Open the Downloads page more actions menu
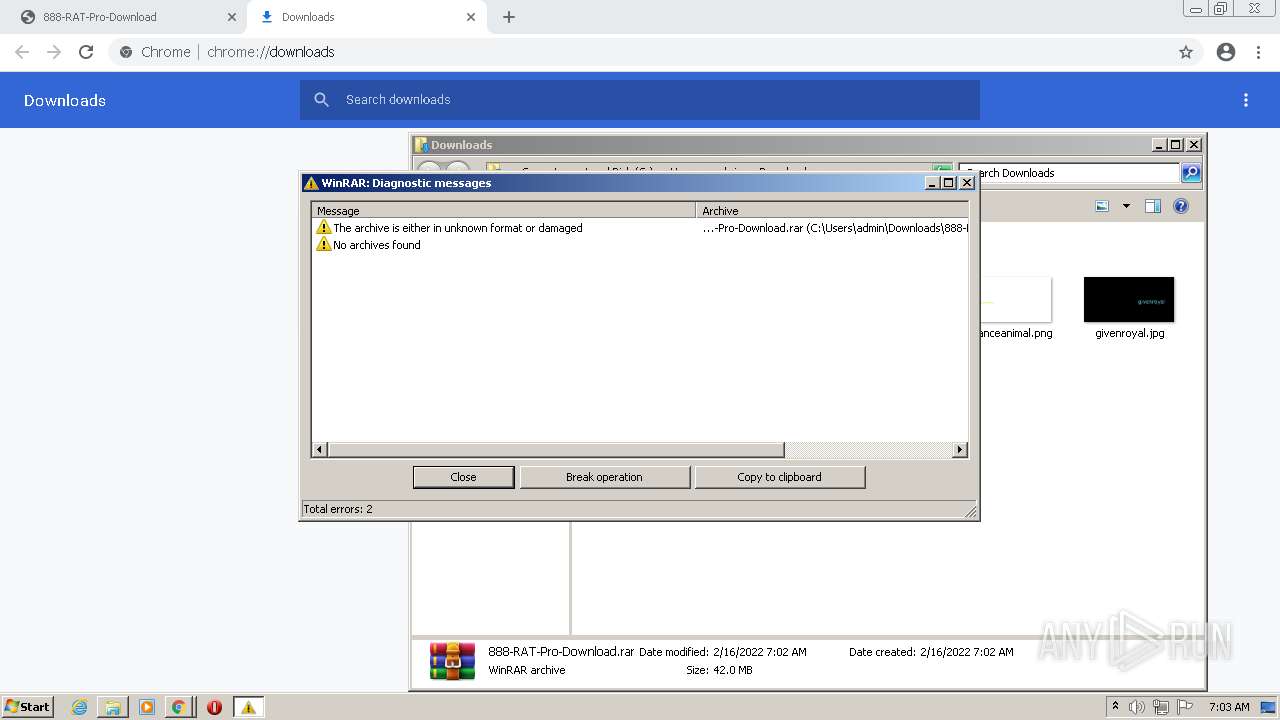This screenshot has width=1280, height=720. point(1246,100)
